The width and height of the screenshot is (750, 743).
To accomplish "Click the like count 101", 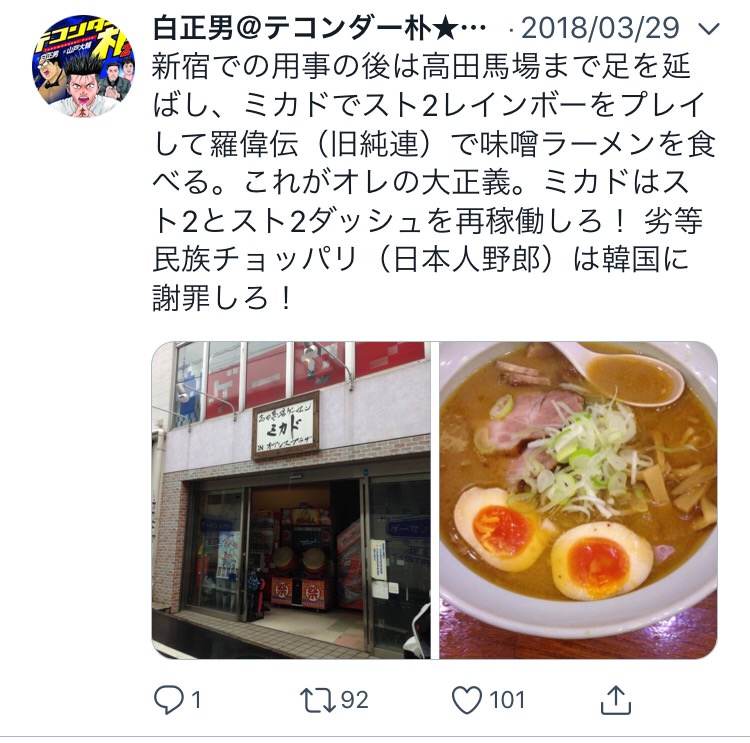I will click(507, 700).
